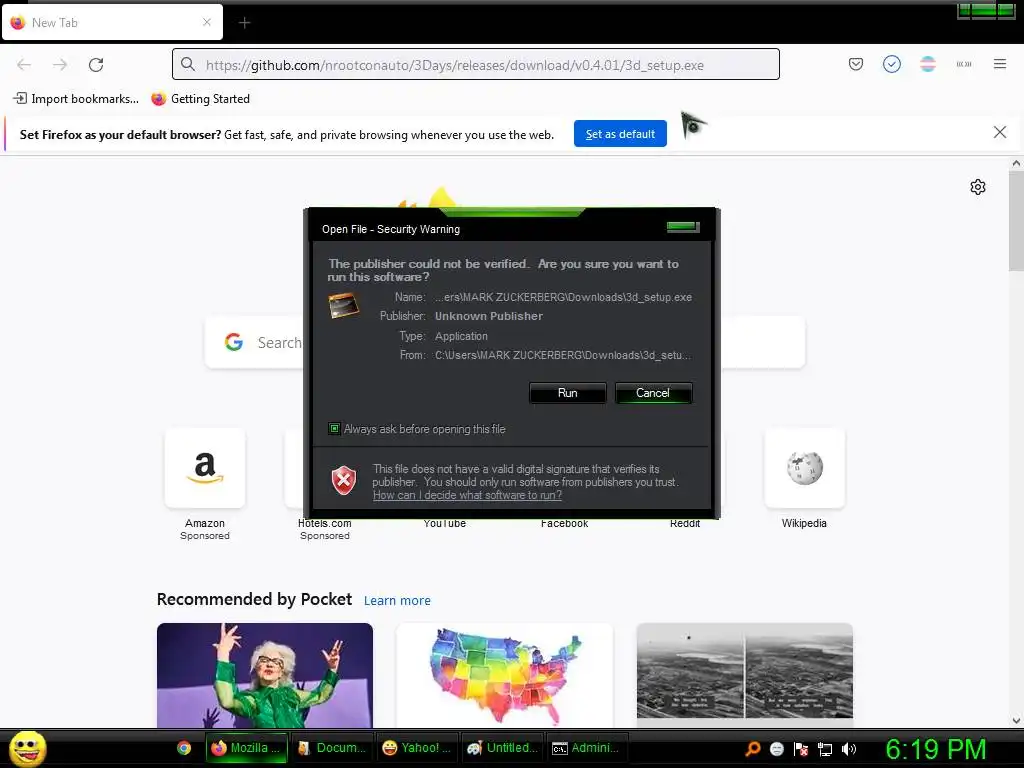Select the New Tab tab
This screenshot has height=768, width=1024.
[x=112, y=23]
